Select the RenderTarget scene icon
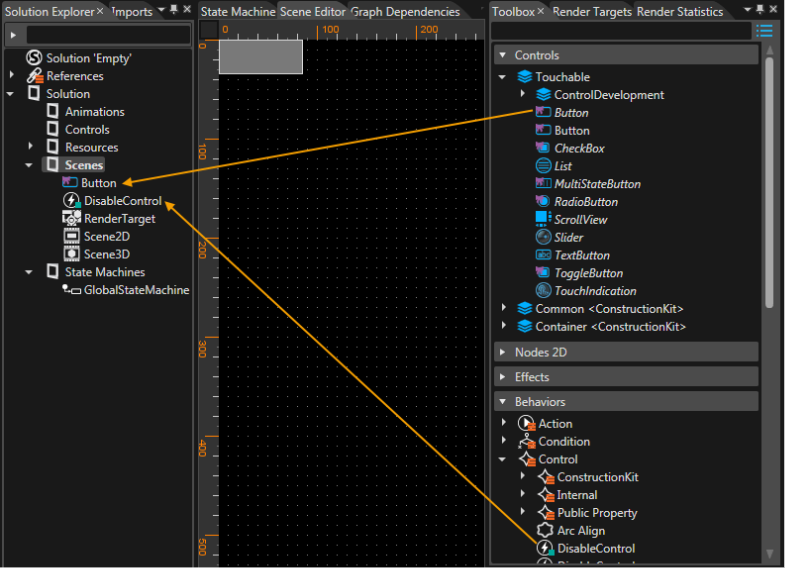This screenshot has width=786, height=569. coord(71,218)
